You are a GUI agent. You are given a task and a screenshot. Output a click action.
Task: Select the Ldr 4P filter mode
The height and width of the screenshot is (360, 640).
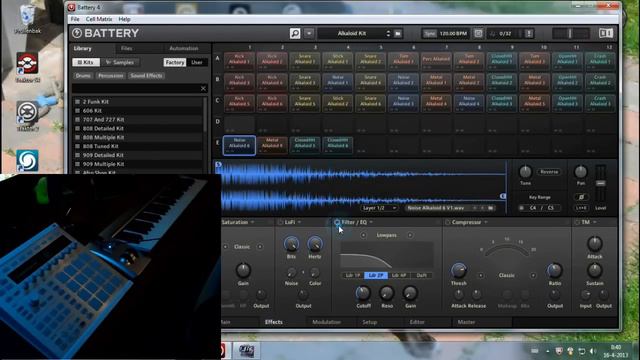click(x=399, y=276)
